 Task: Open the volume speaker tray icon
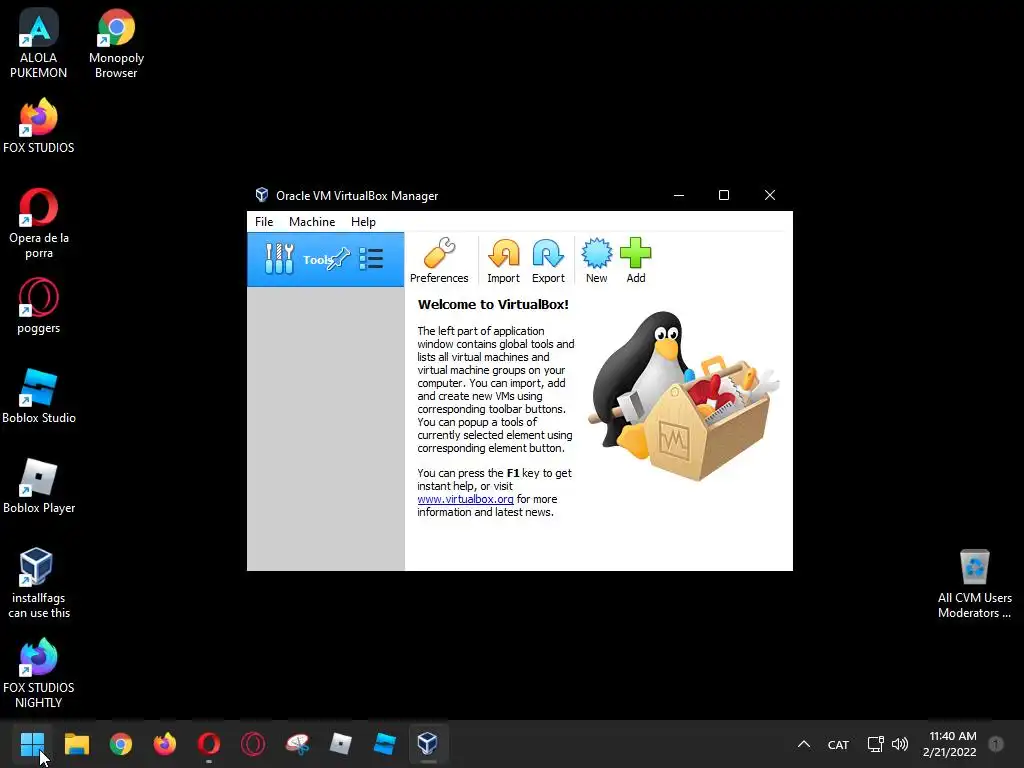(x=900, y=744)
